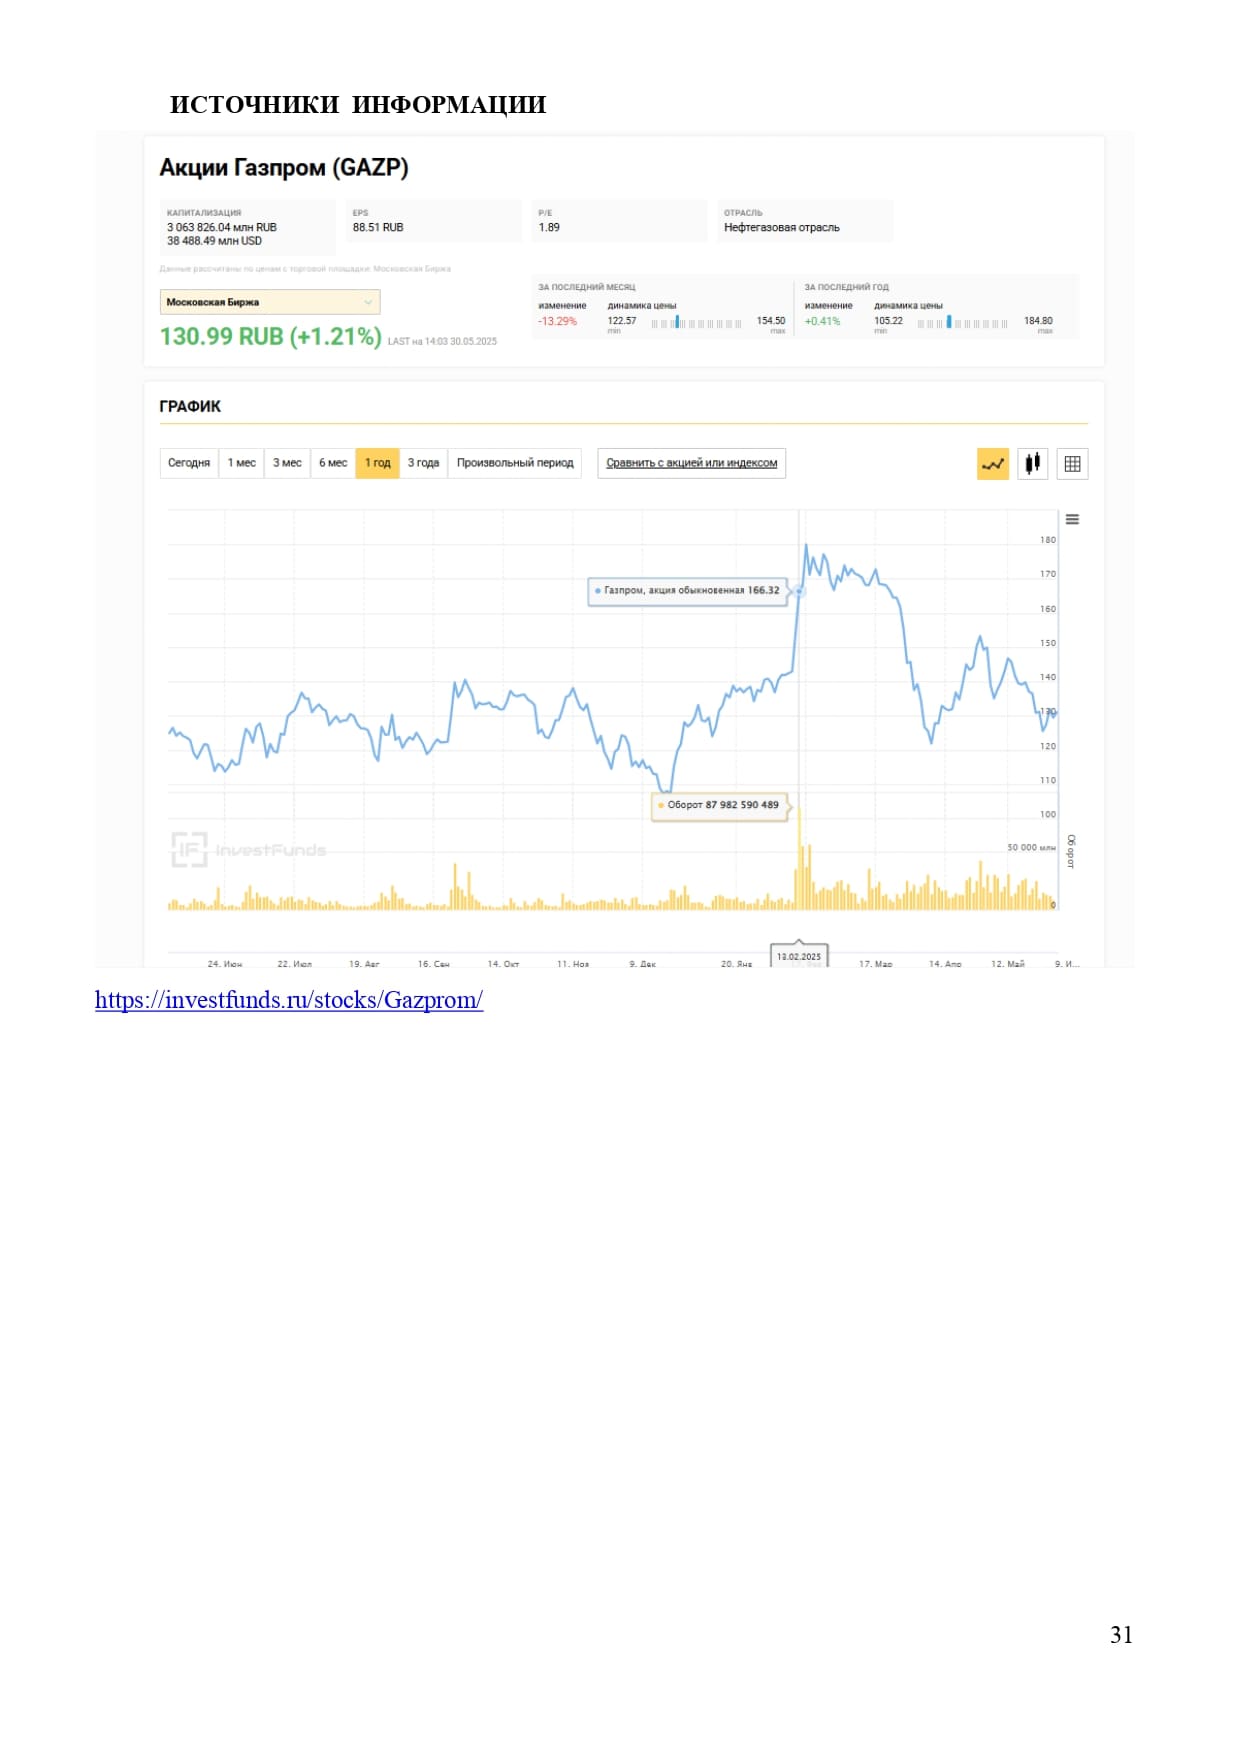The width and height of the screenshot is (1241, 1755).
Task: Select the 3 мес period tab
Action: pos(287,463)
